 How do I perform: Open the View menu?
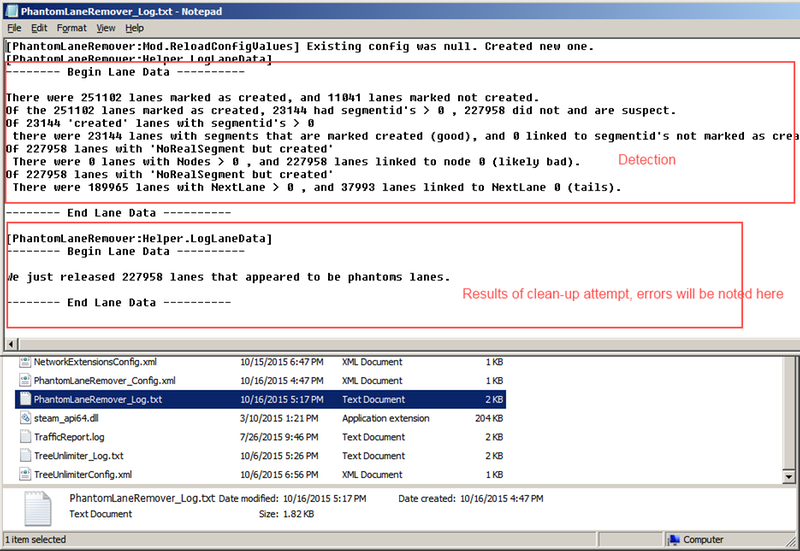click(105, 28)
